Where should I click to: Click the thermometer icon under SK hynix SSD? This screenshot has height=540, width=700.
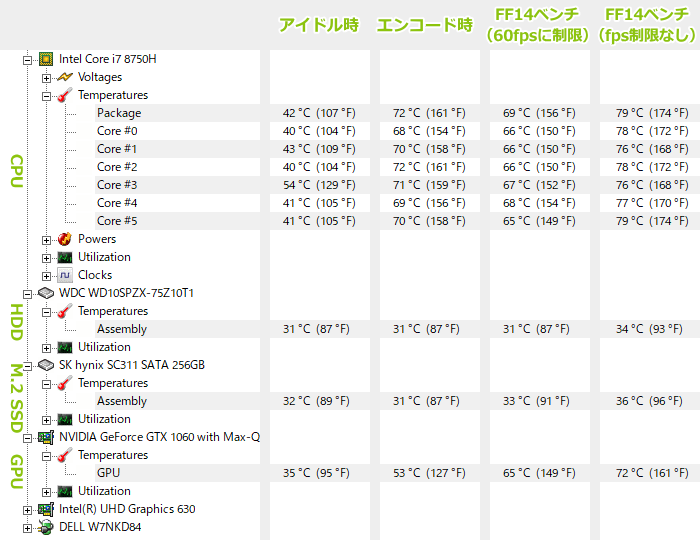[x=65, y=383]
